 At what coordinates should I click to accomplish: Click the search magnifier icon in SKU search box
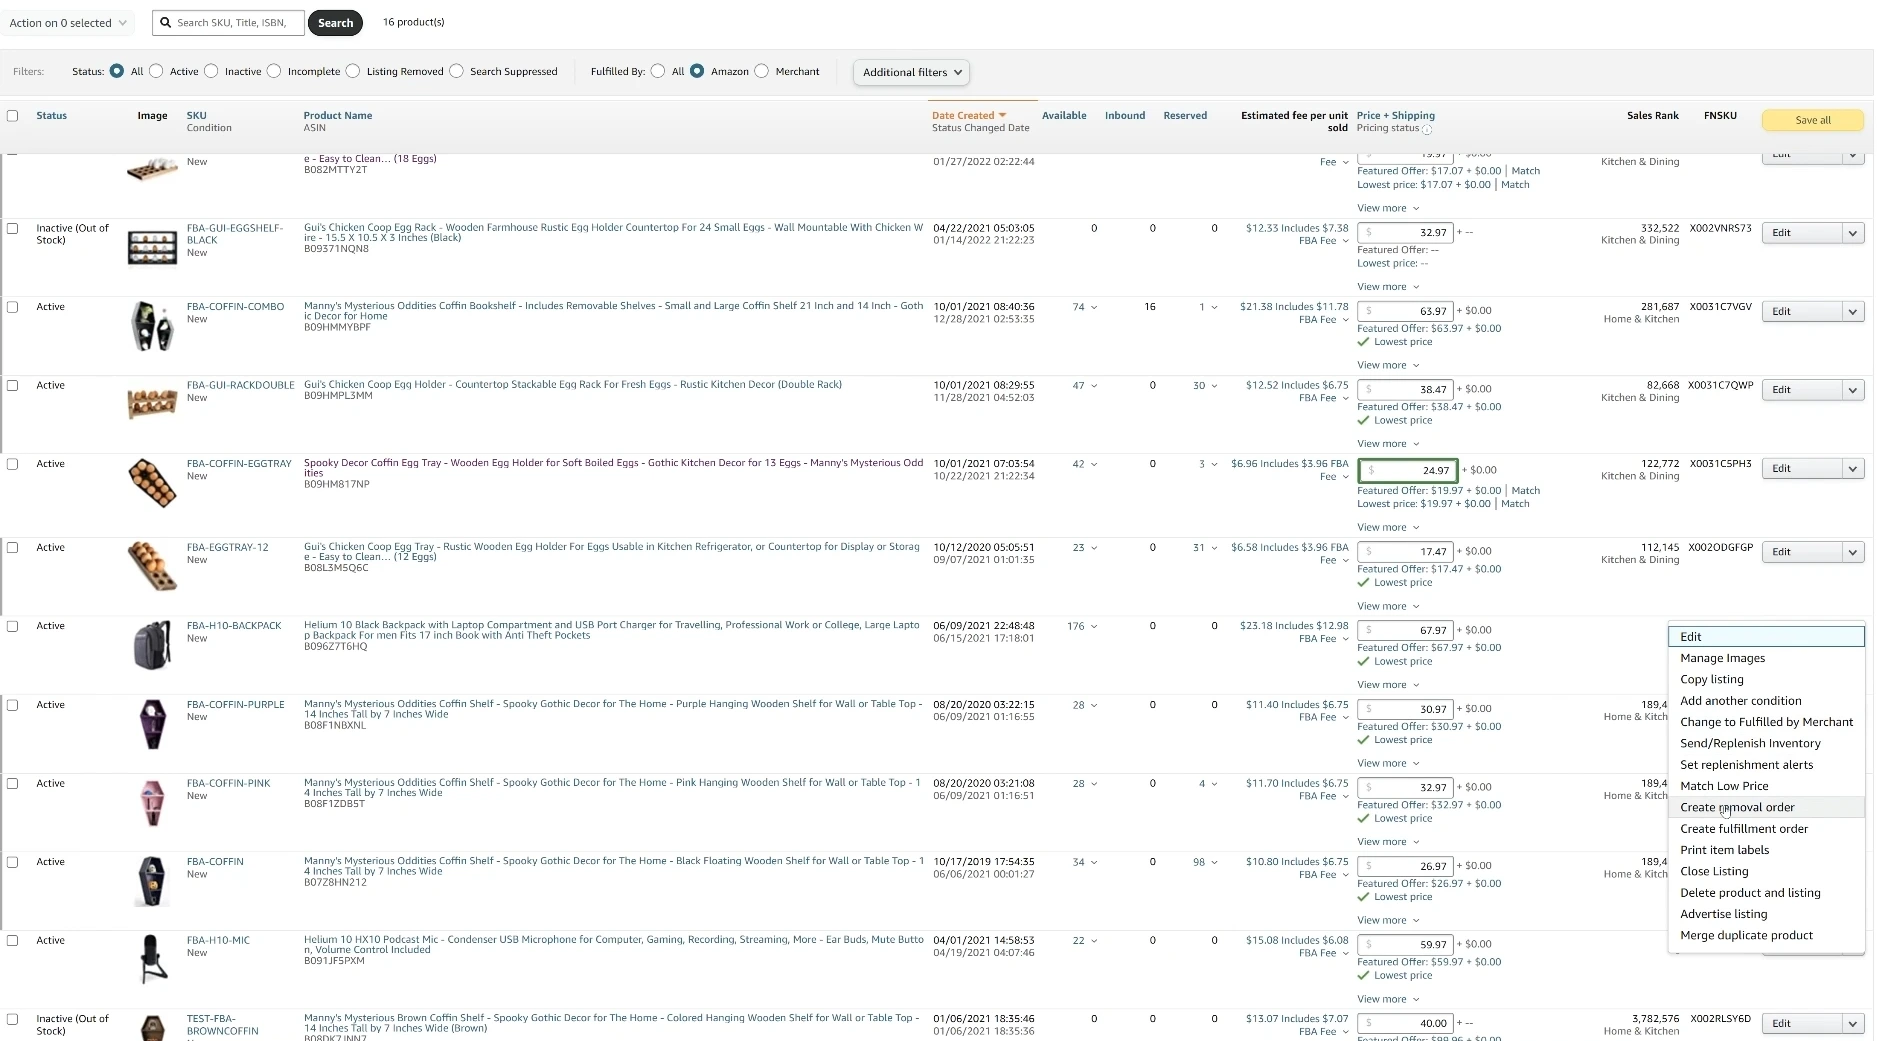click(166, 23)
